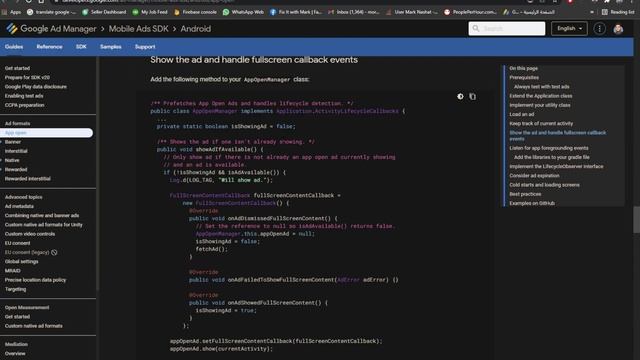
Task: Switch to the Samples tab
Action: coord(111,47)
